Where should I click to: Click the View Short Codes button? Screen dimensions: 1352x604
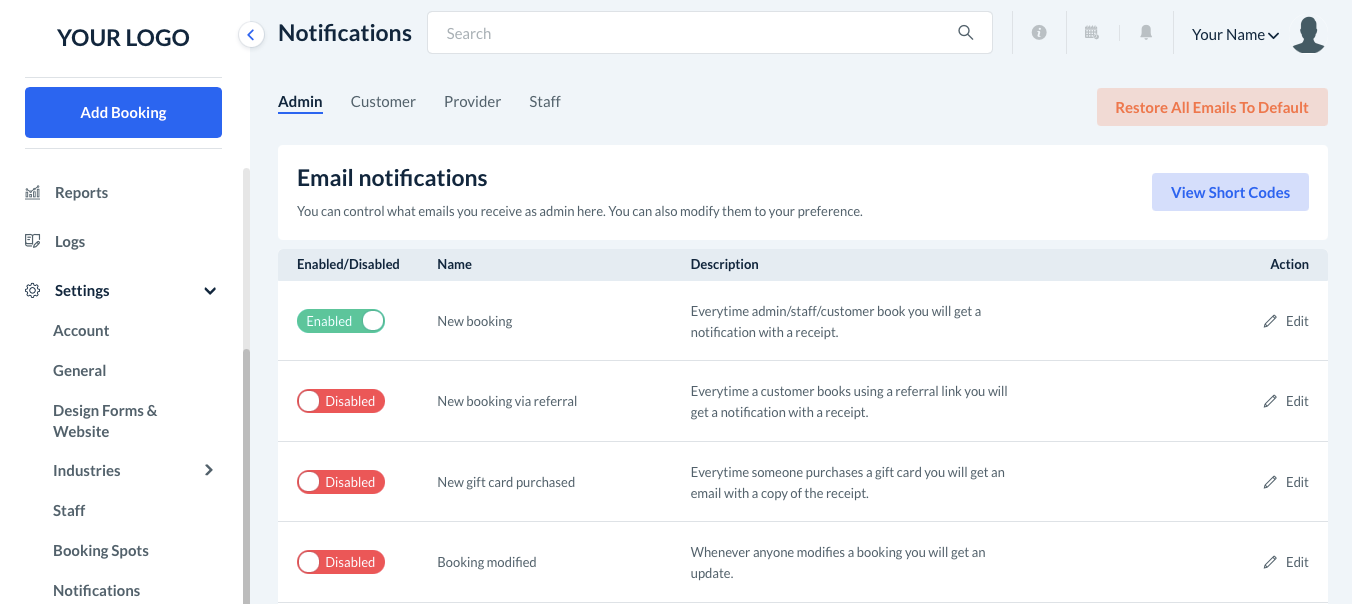click(x=1230, y=192)
